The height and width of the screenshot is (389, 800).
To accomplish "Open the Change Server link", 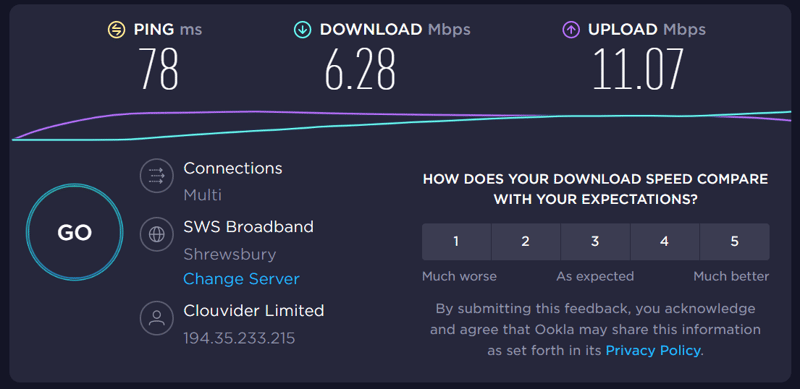I will [241, 279].
